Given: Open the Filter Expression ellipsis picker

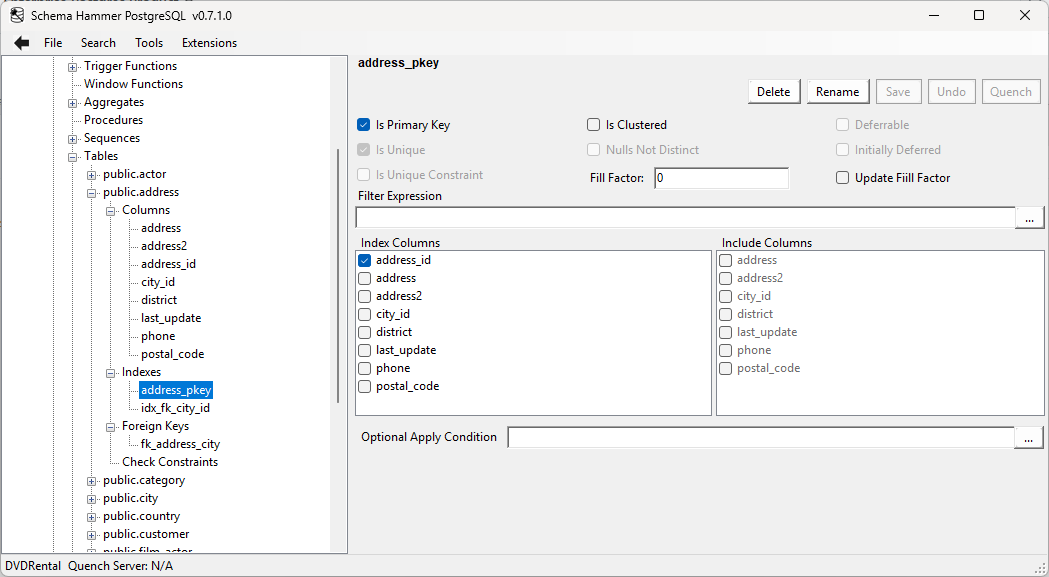Looking at the screenshot, I should 1029,216.
